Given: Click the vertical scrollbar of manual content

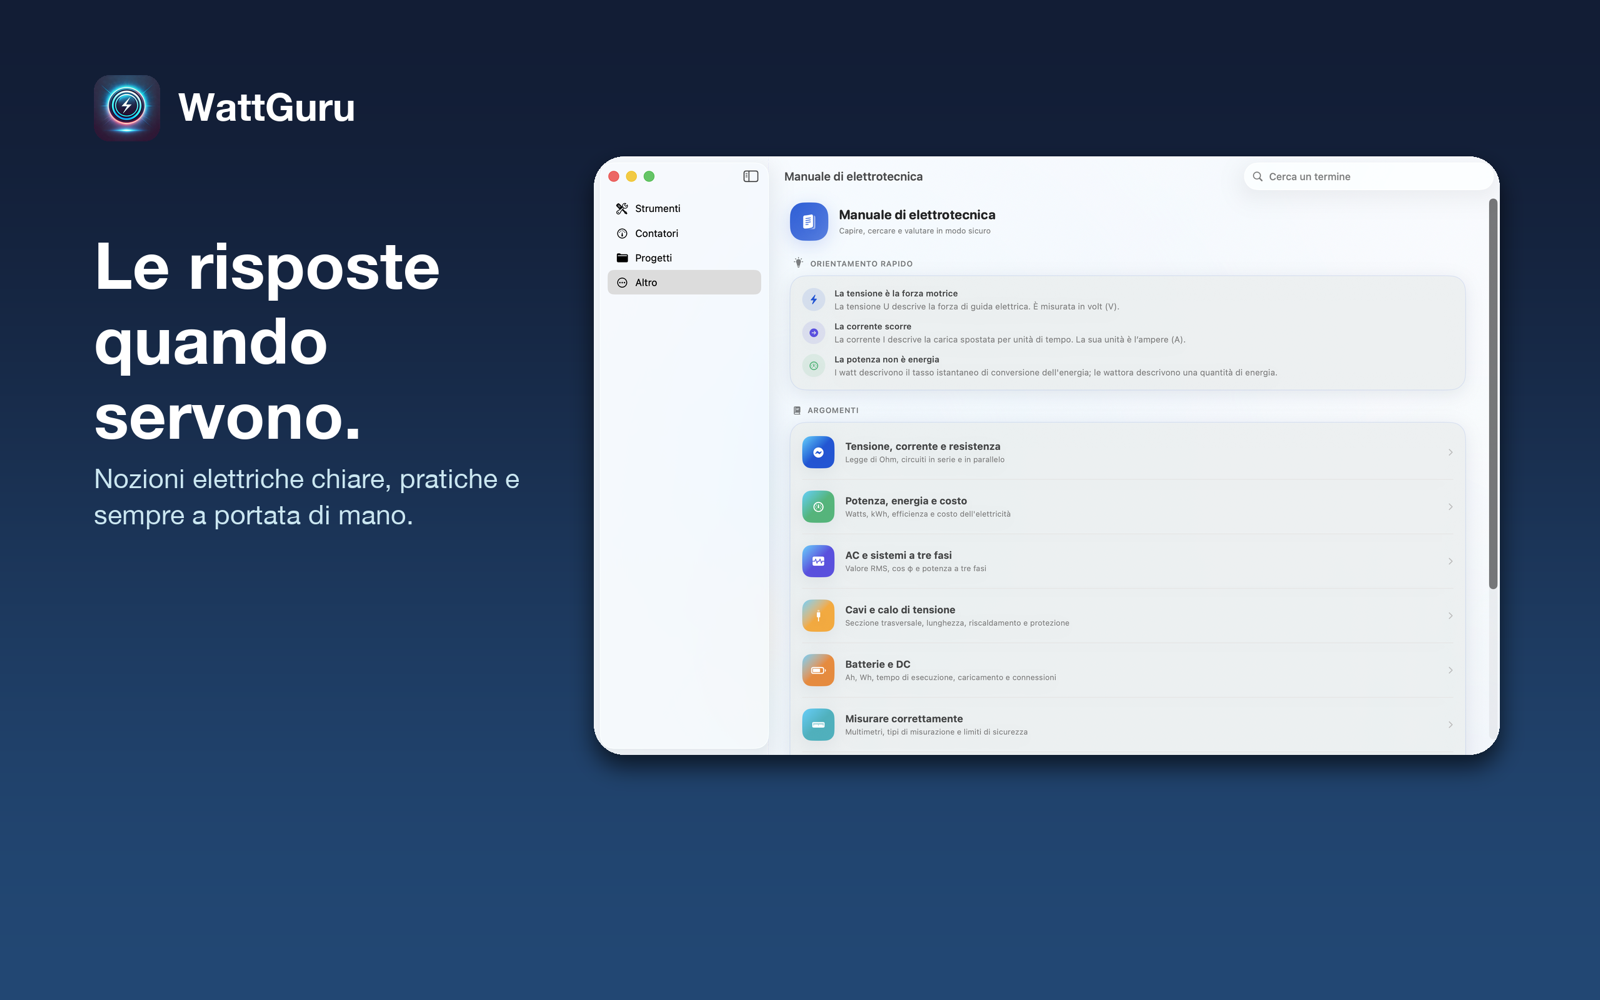Looking at the screenshot, I should (1493, 394).
